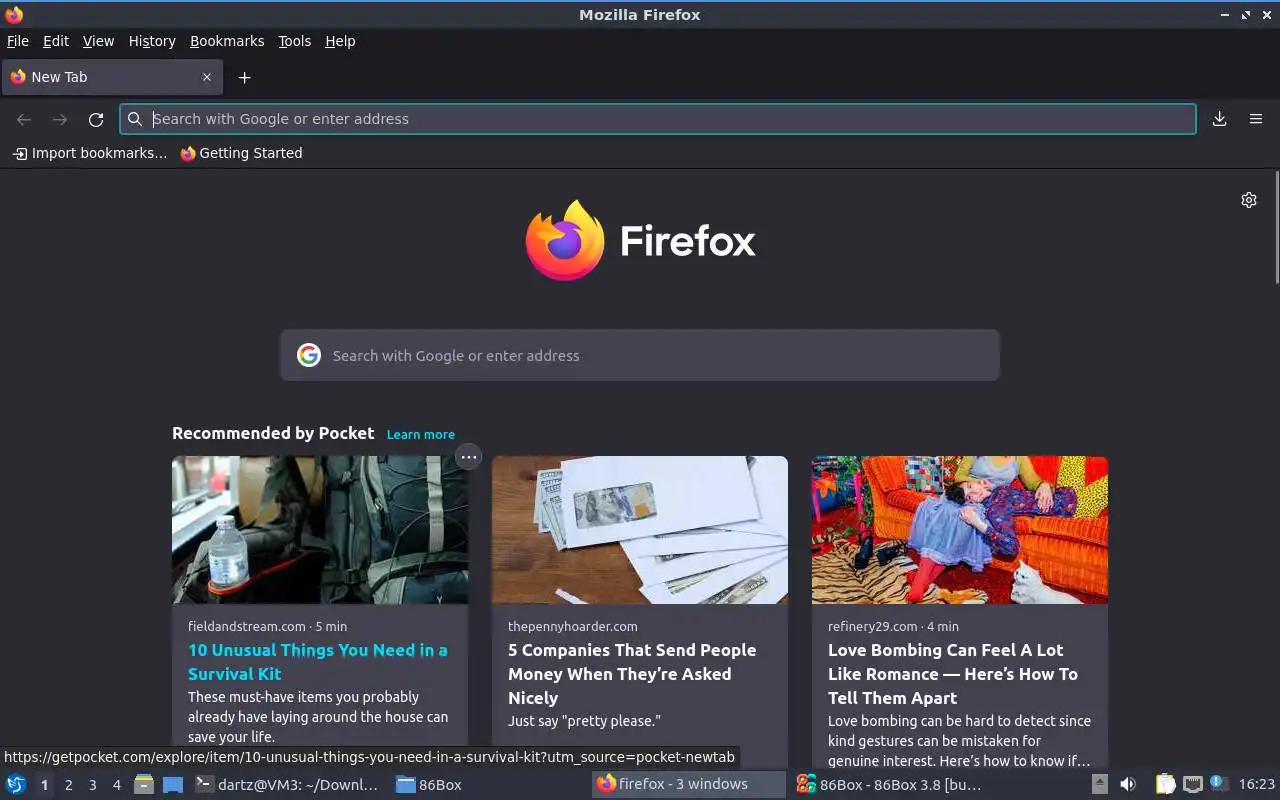Open the Firefox hamburger application menu
This screenshot has width=1280, height=800.
click(x=1256, y=119)
